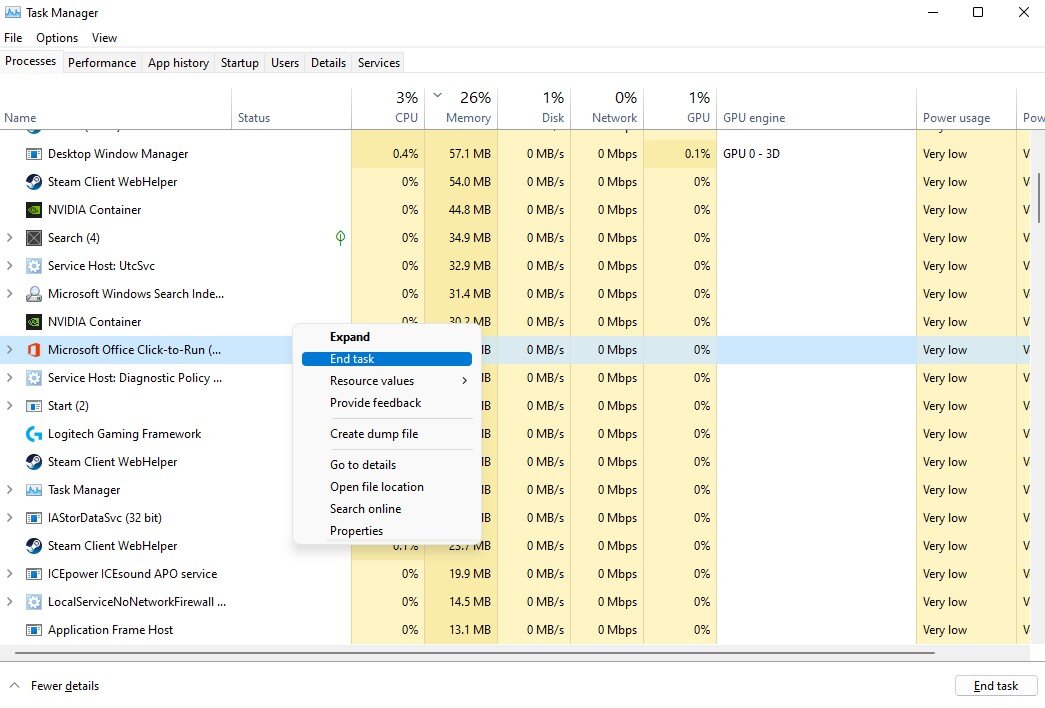
Task: Expand the Start (2) process group
Action: 10,406
